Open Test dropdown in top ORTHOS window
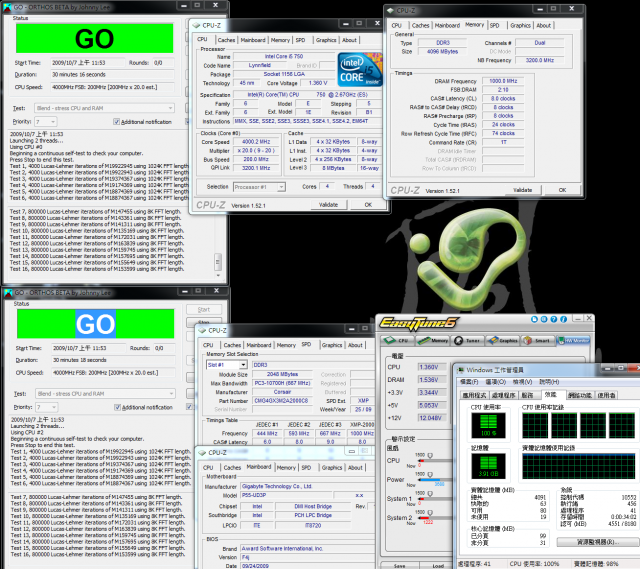Viewport: 640px width, 569px height. 104,108
